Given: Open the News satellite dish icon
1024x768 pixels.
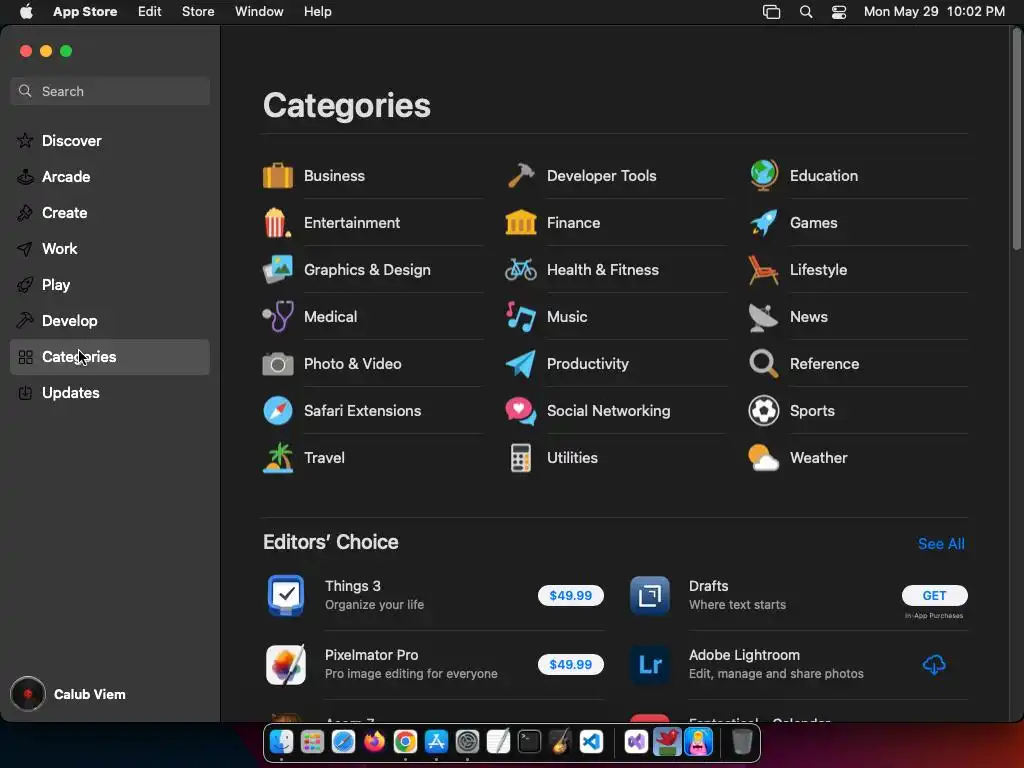Looking at the screenshot, I should coord(763,317).
